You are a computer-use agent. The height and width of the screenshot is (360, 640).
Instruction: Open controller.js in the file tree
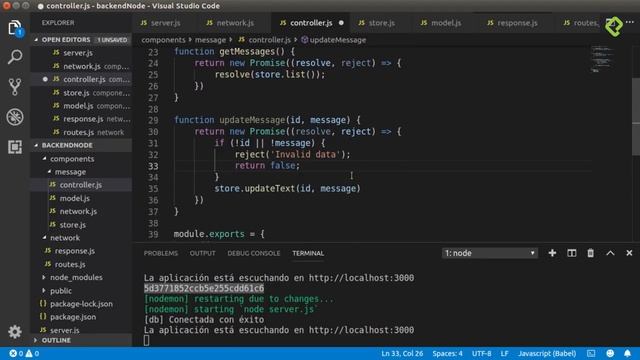coord(81,185)
